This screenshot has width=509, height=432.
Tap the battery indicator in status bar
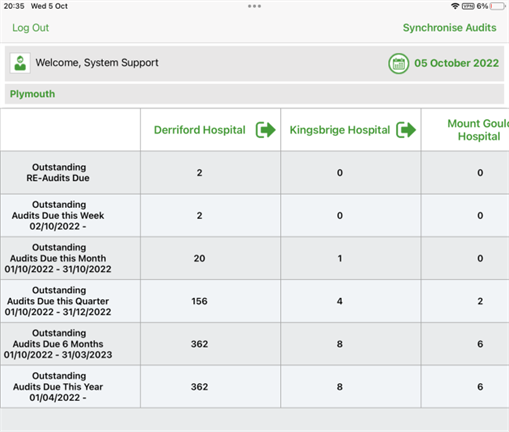498,6
